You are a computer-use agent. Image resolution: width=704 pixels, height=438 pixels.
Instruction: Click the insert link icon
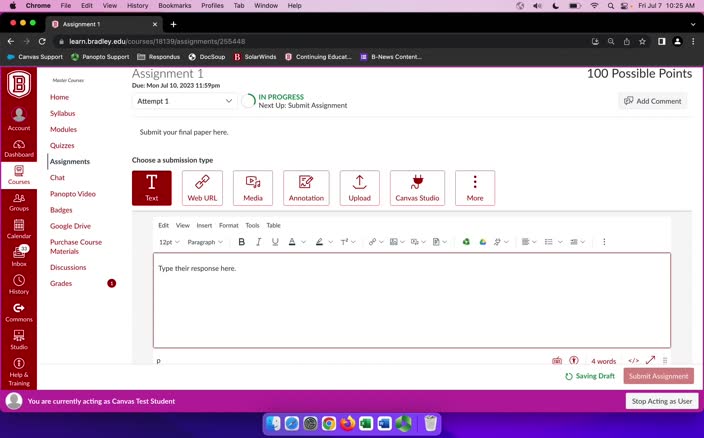click(372, 242)
